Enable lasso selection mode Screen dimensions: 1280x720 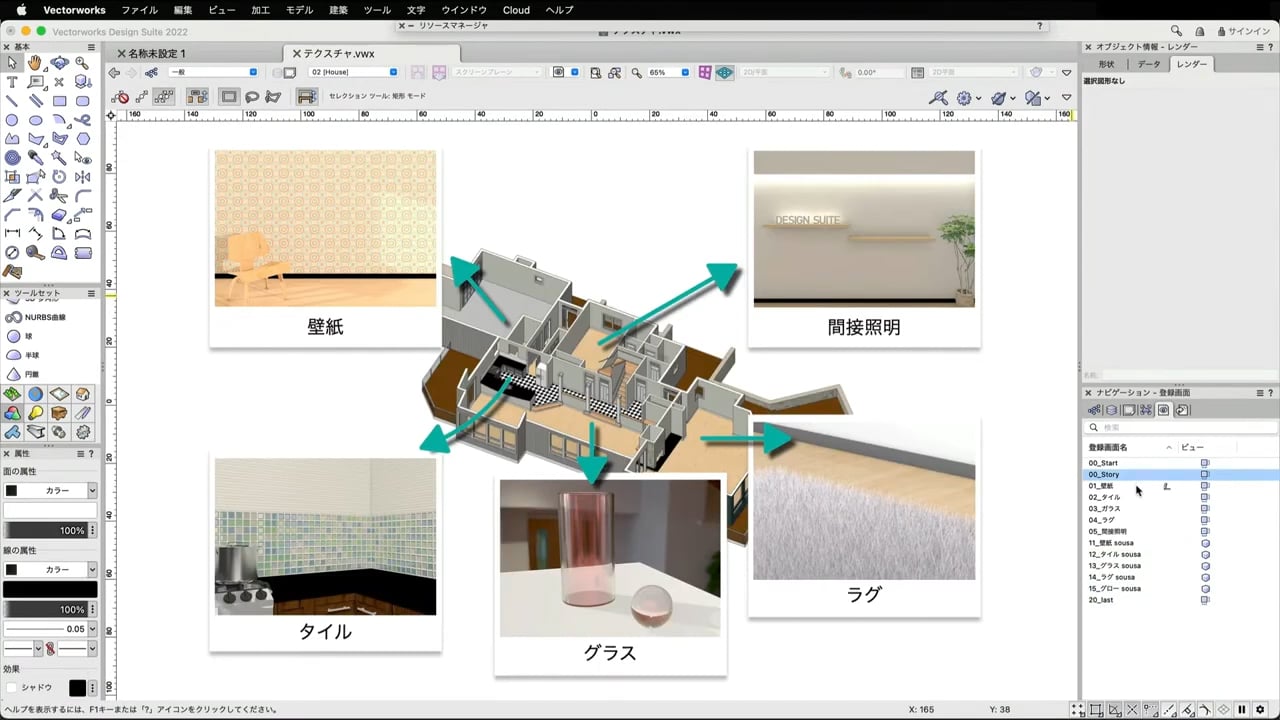point(252,97)
